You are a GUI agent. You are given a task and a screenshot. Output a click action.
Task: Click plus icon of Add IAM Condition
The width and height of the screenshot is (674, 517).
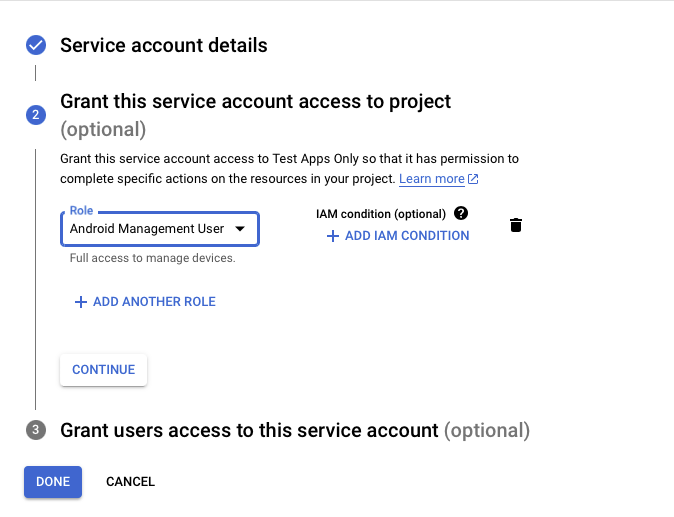click(333, 236)
